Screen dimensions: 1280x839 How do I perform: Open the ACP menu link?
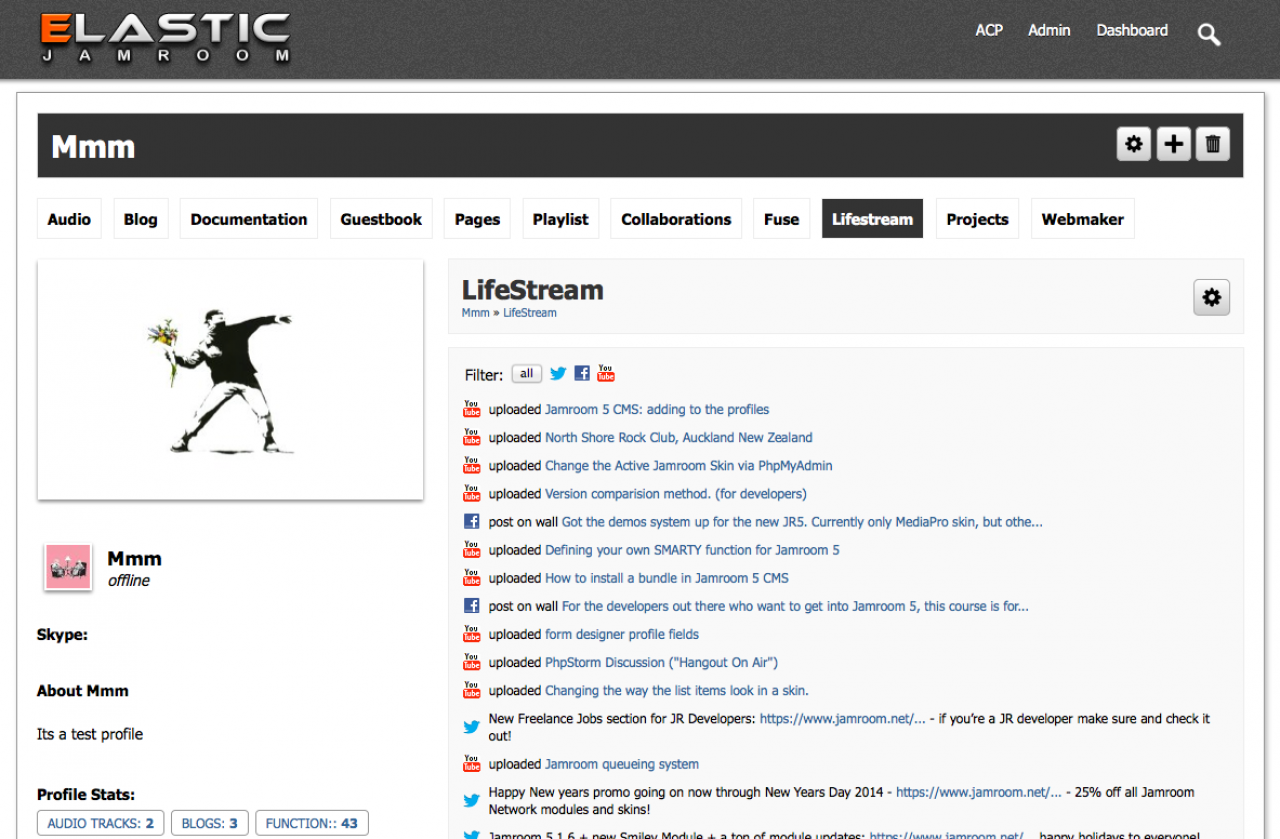[x=989, y=30]
